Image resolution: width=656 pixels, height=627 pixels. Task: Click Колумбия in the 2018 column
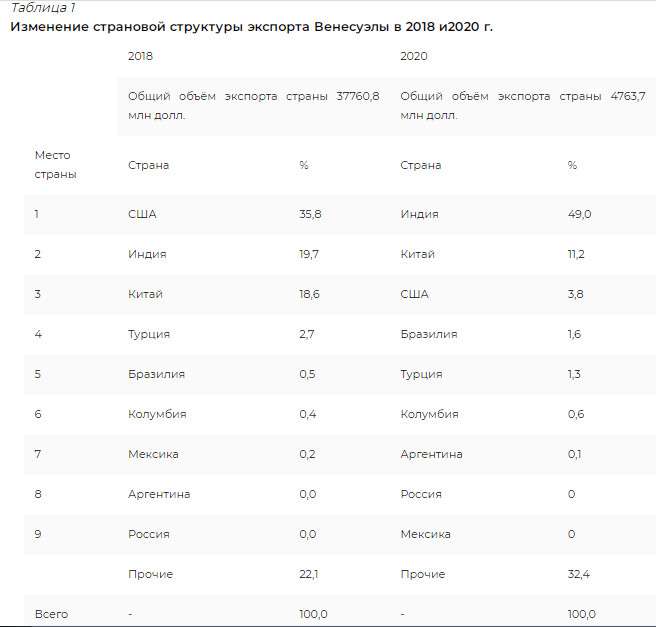click(x=157, y=414)
